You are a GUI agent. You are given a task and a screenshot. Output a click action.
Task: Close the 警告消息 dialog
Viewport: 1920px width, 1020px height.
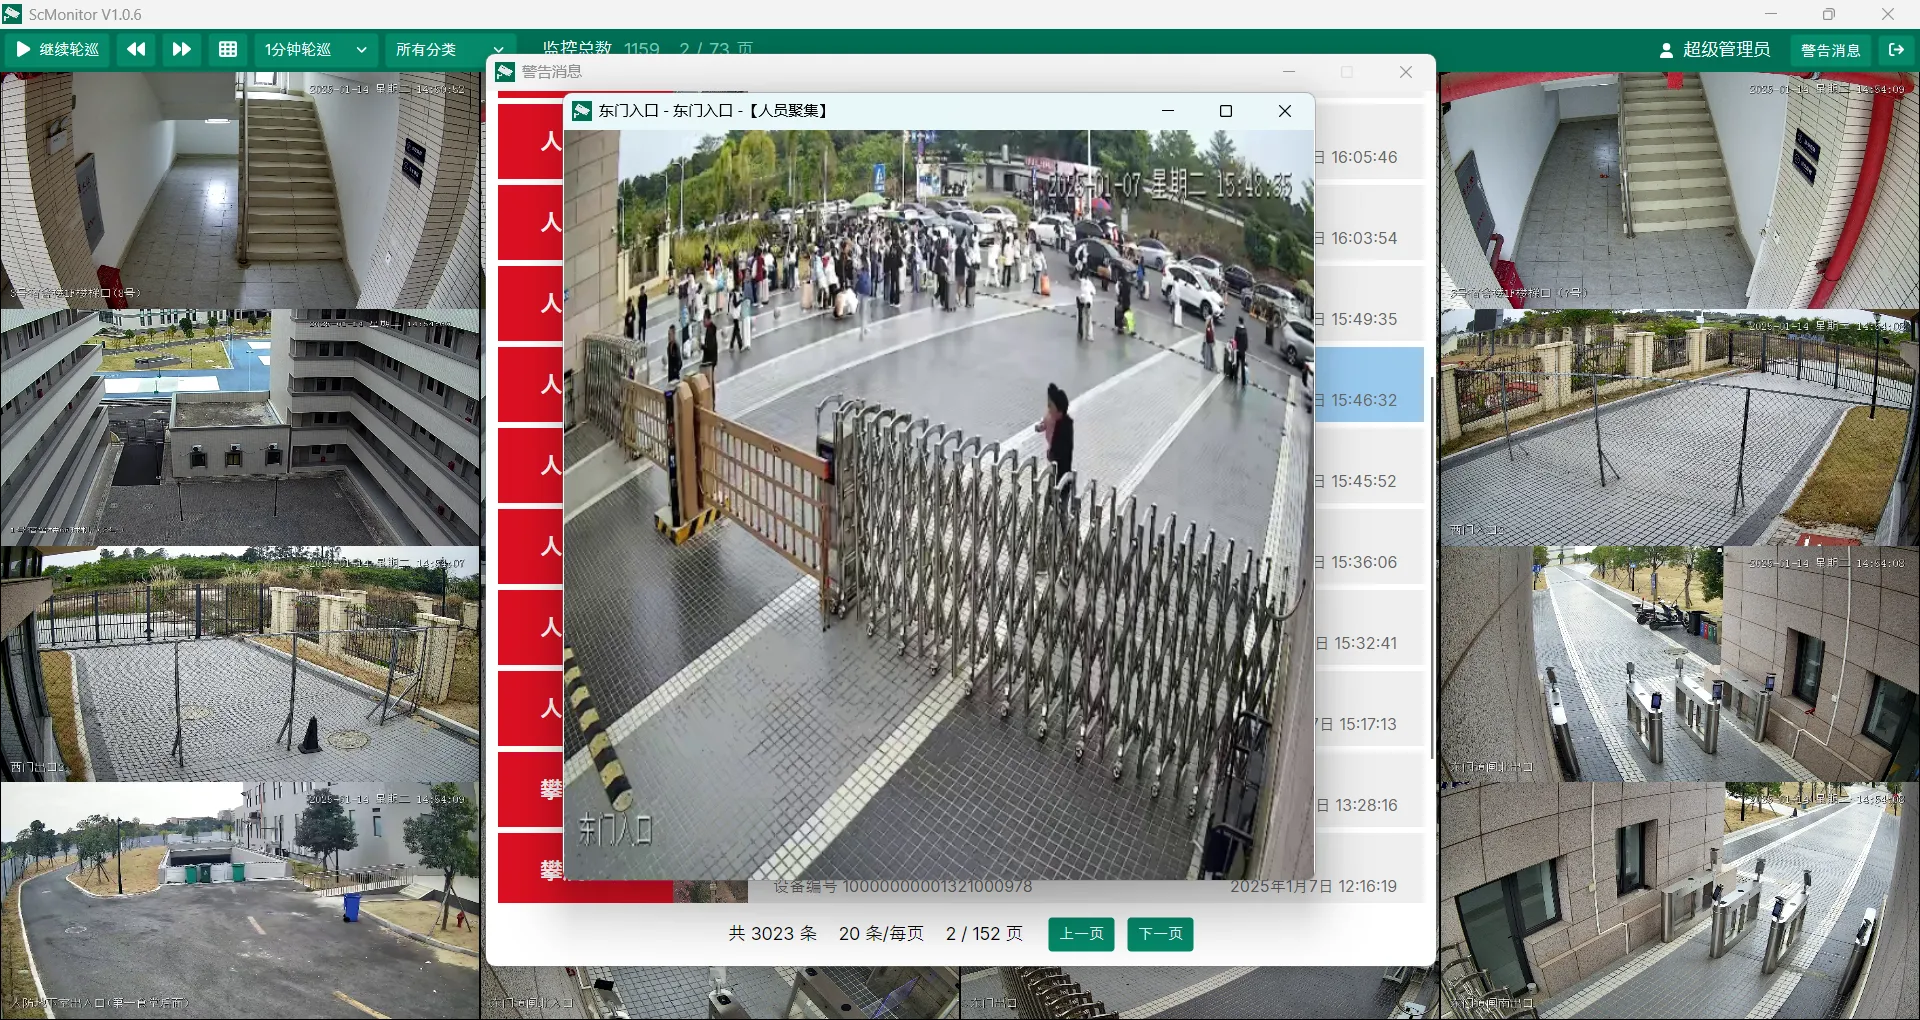coord(1406,72)
